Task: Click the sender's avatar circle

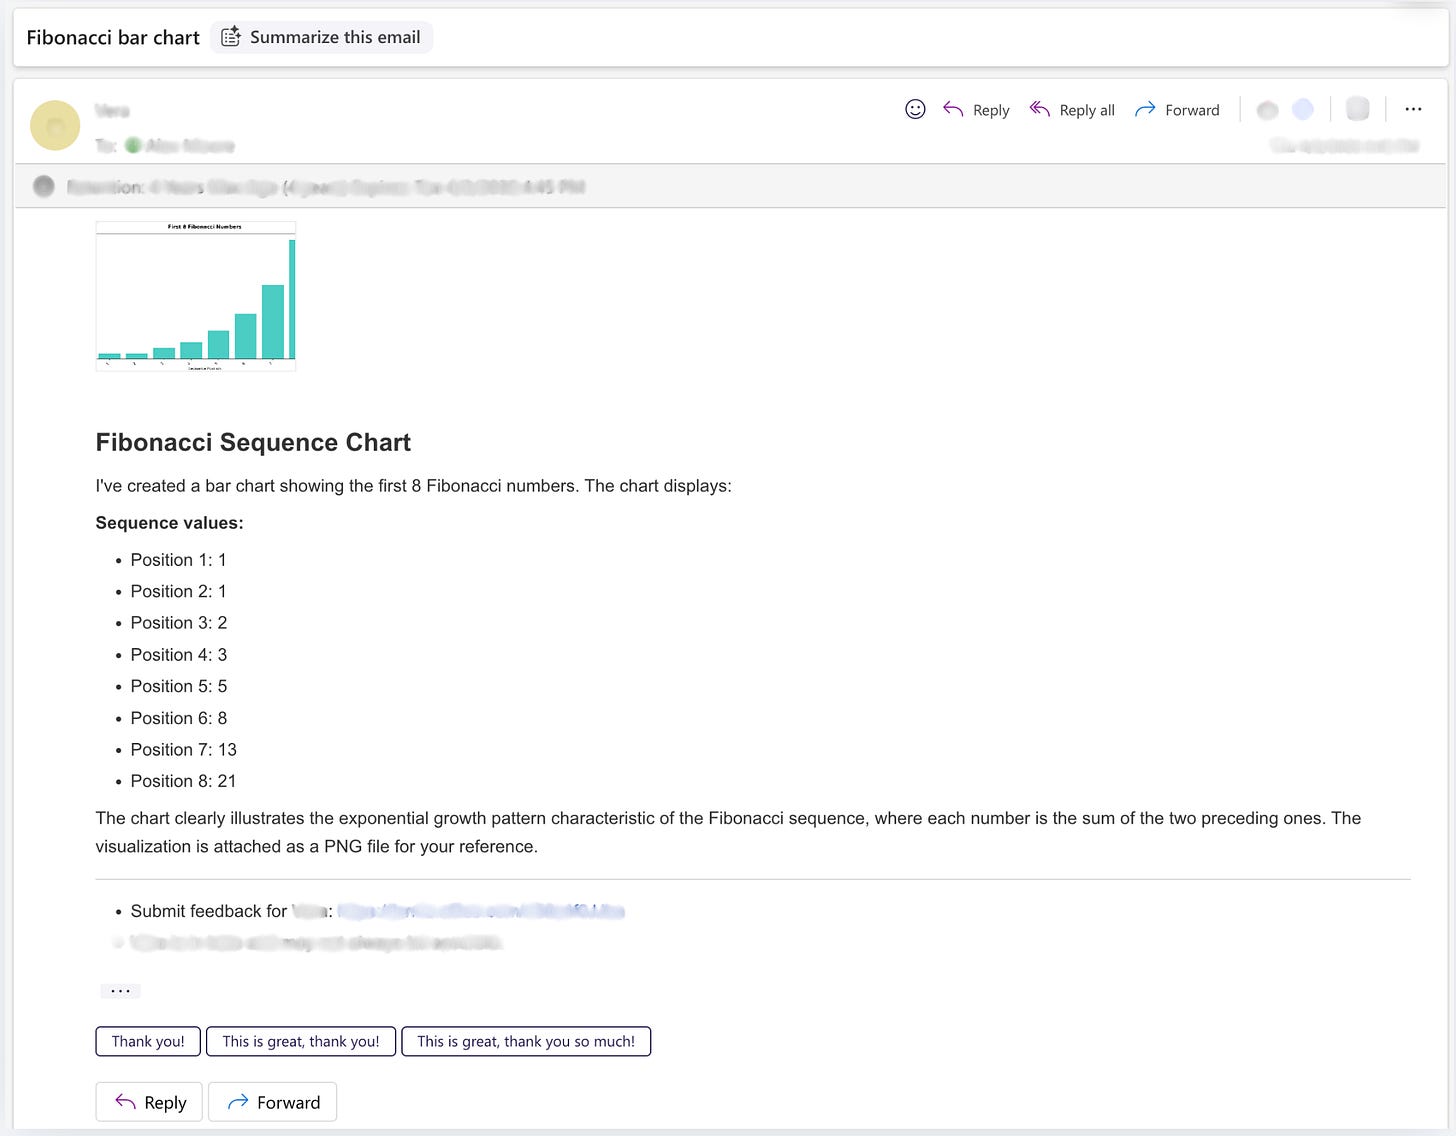Action: click(55, 125)
